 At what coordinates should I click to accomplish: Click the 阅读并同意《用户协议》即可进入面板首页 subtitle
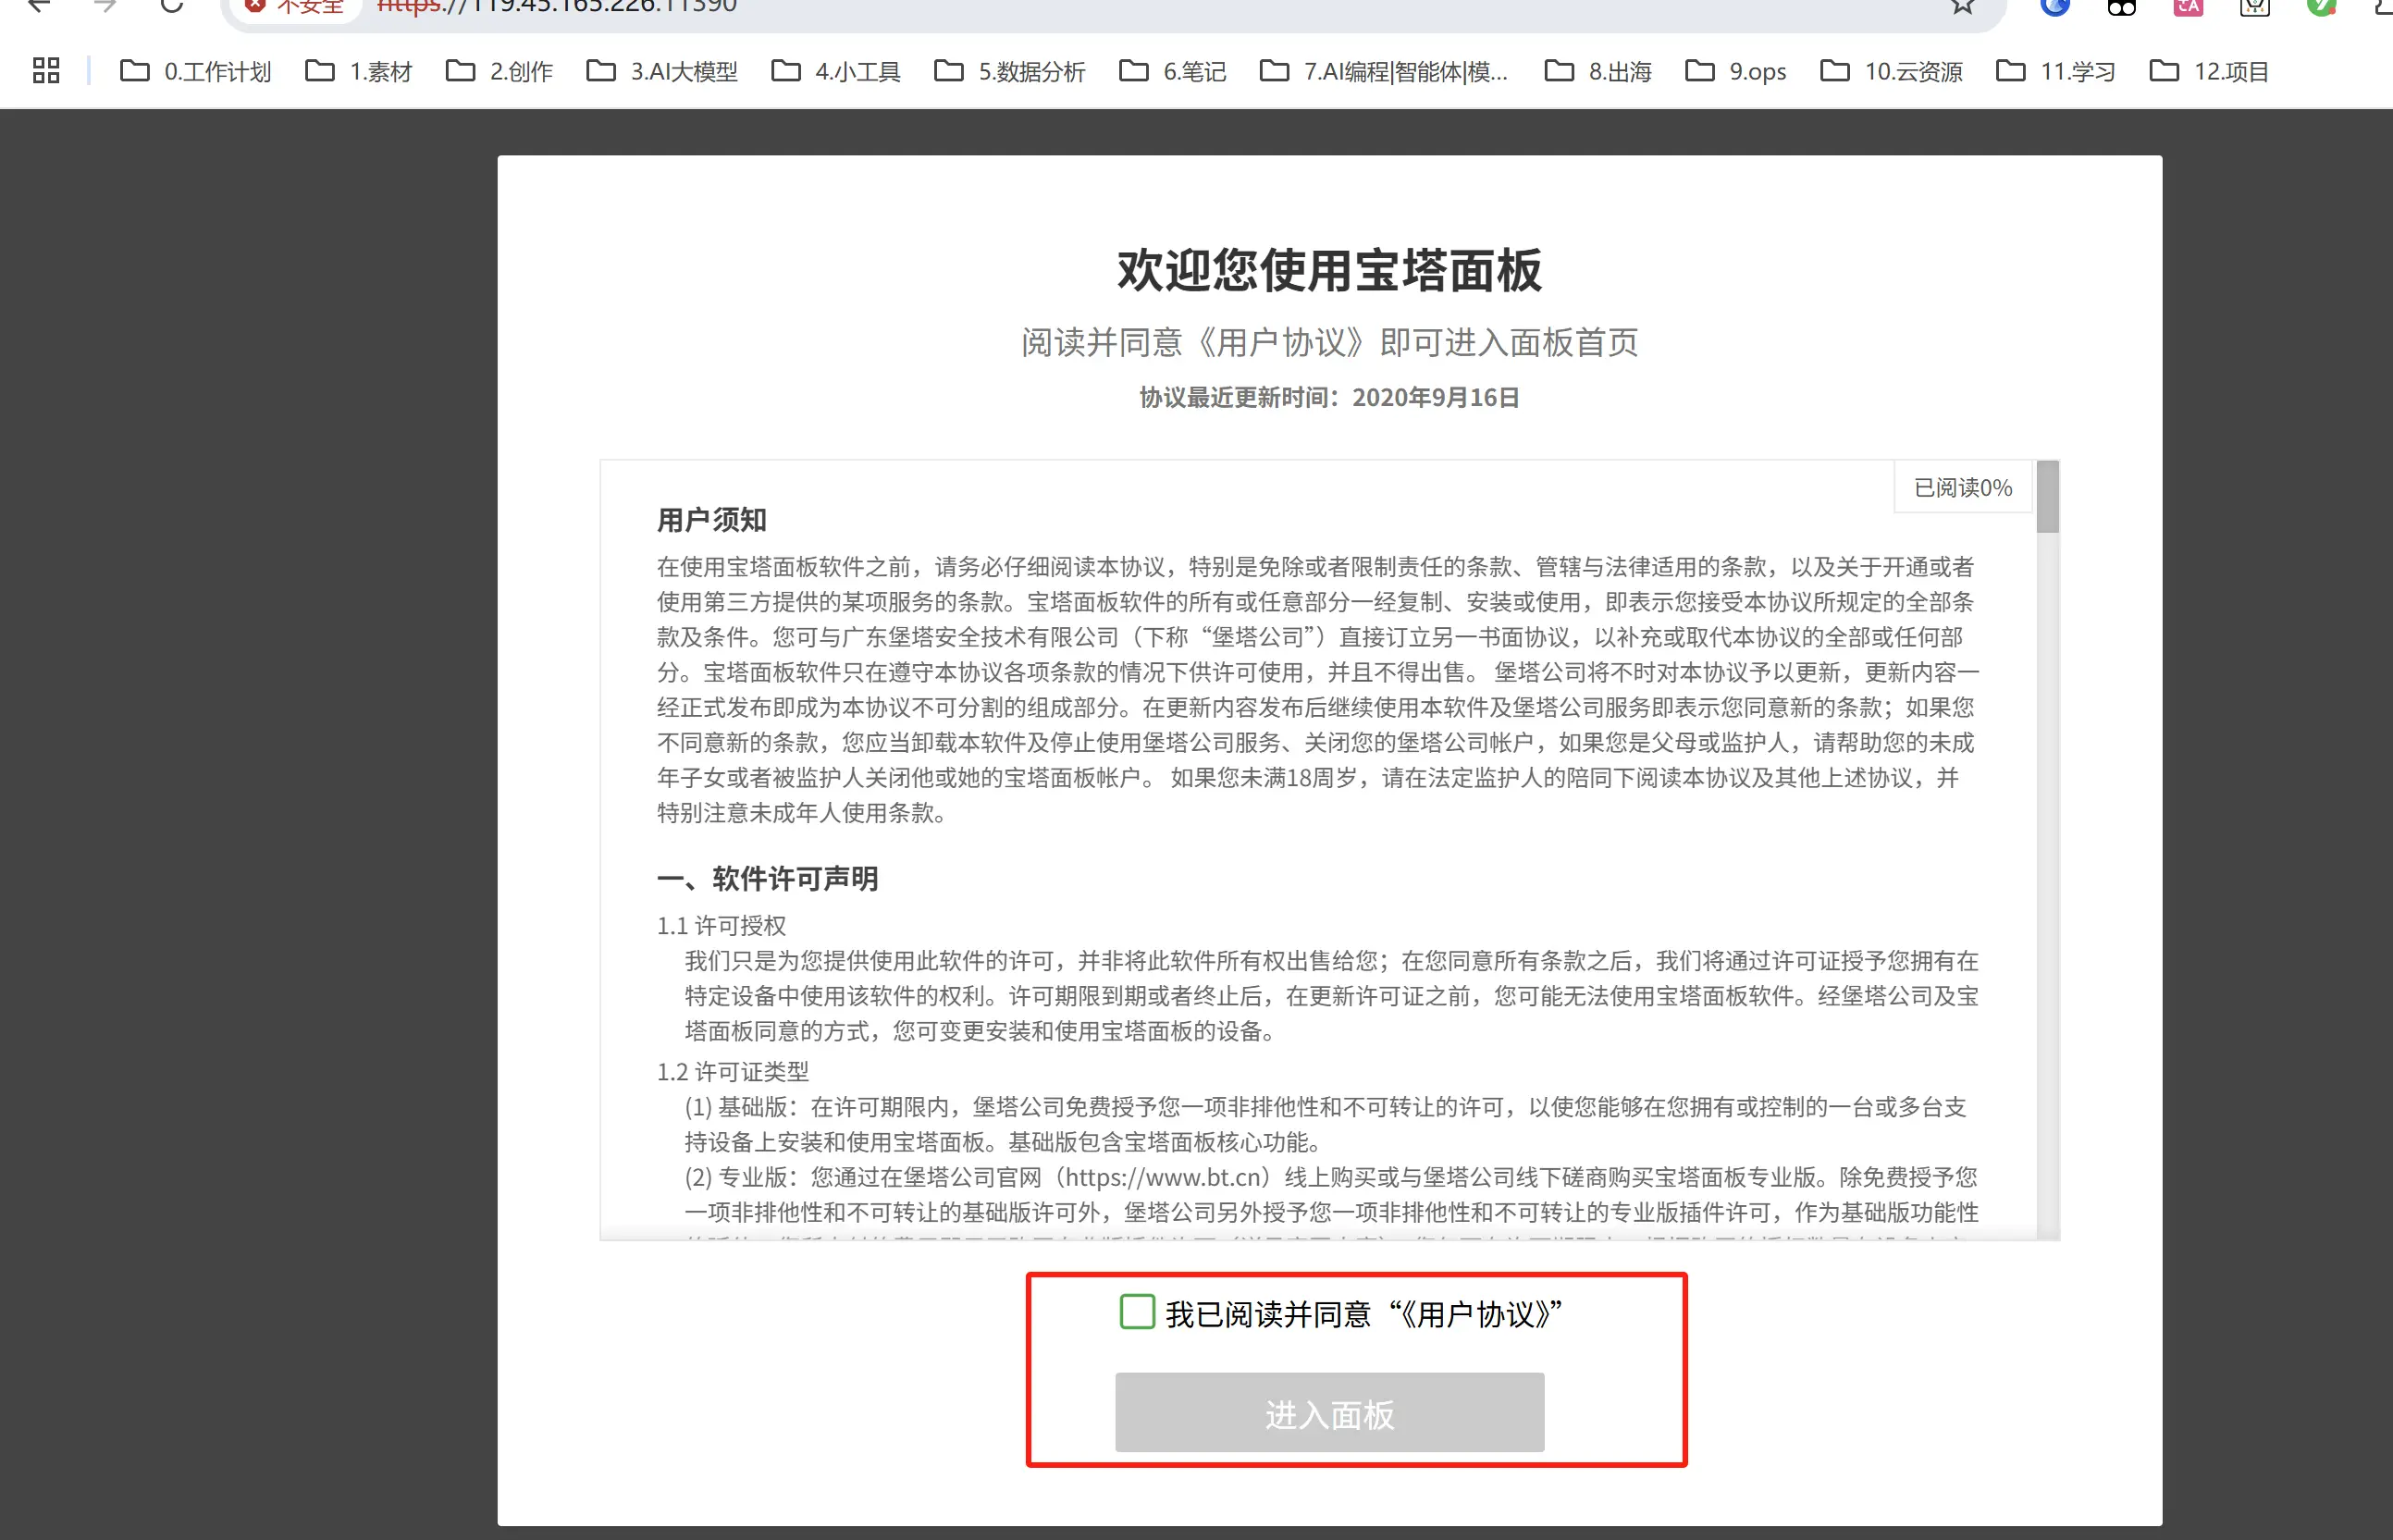click(x=1329, y=342)
